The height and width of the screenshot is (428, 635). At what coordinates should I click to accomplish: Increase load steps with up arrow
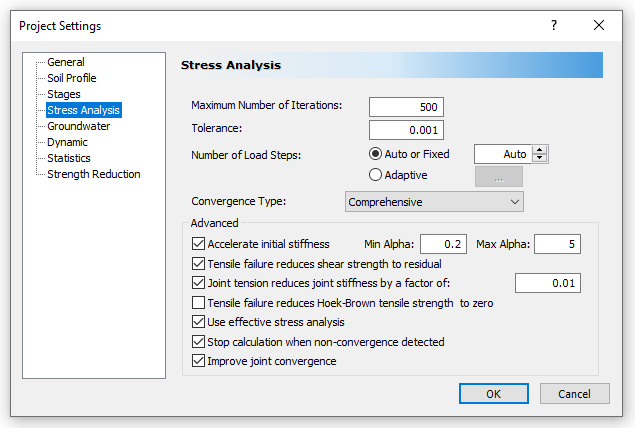point(540,150)
